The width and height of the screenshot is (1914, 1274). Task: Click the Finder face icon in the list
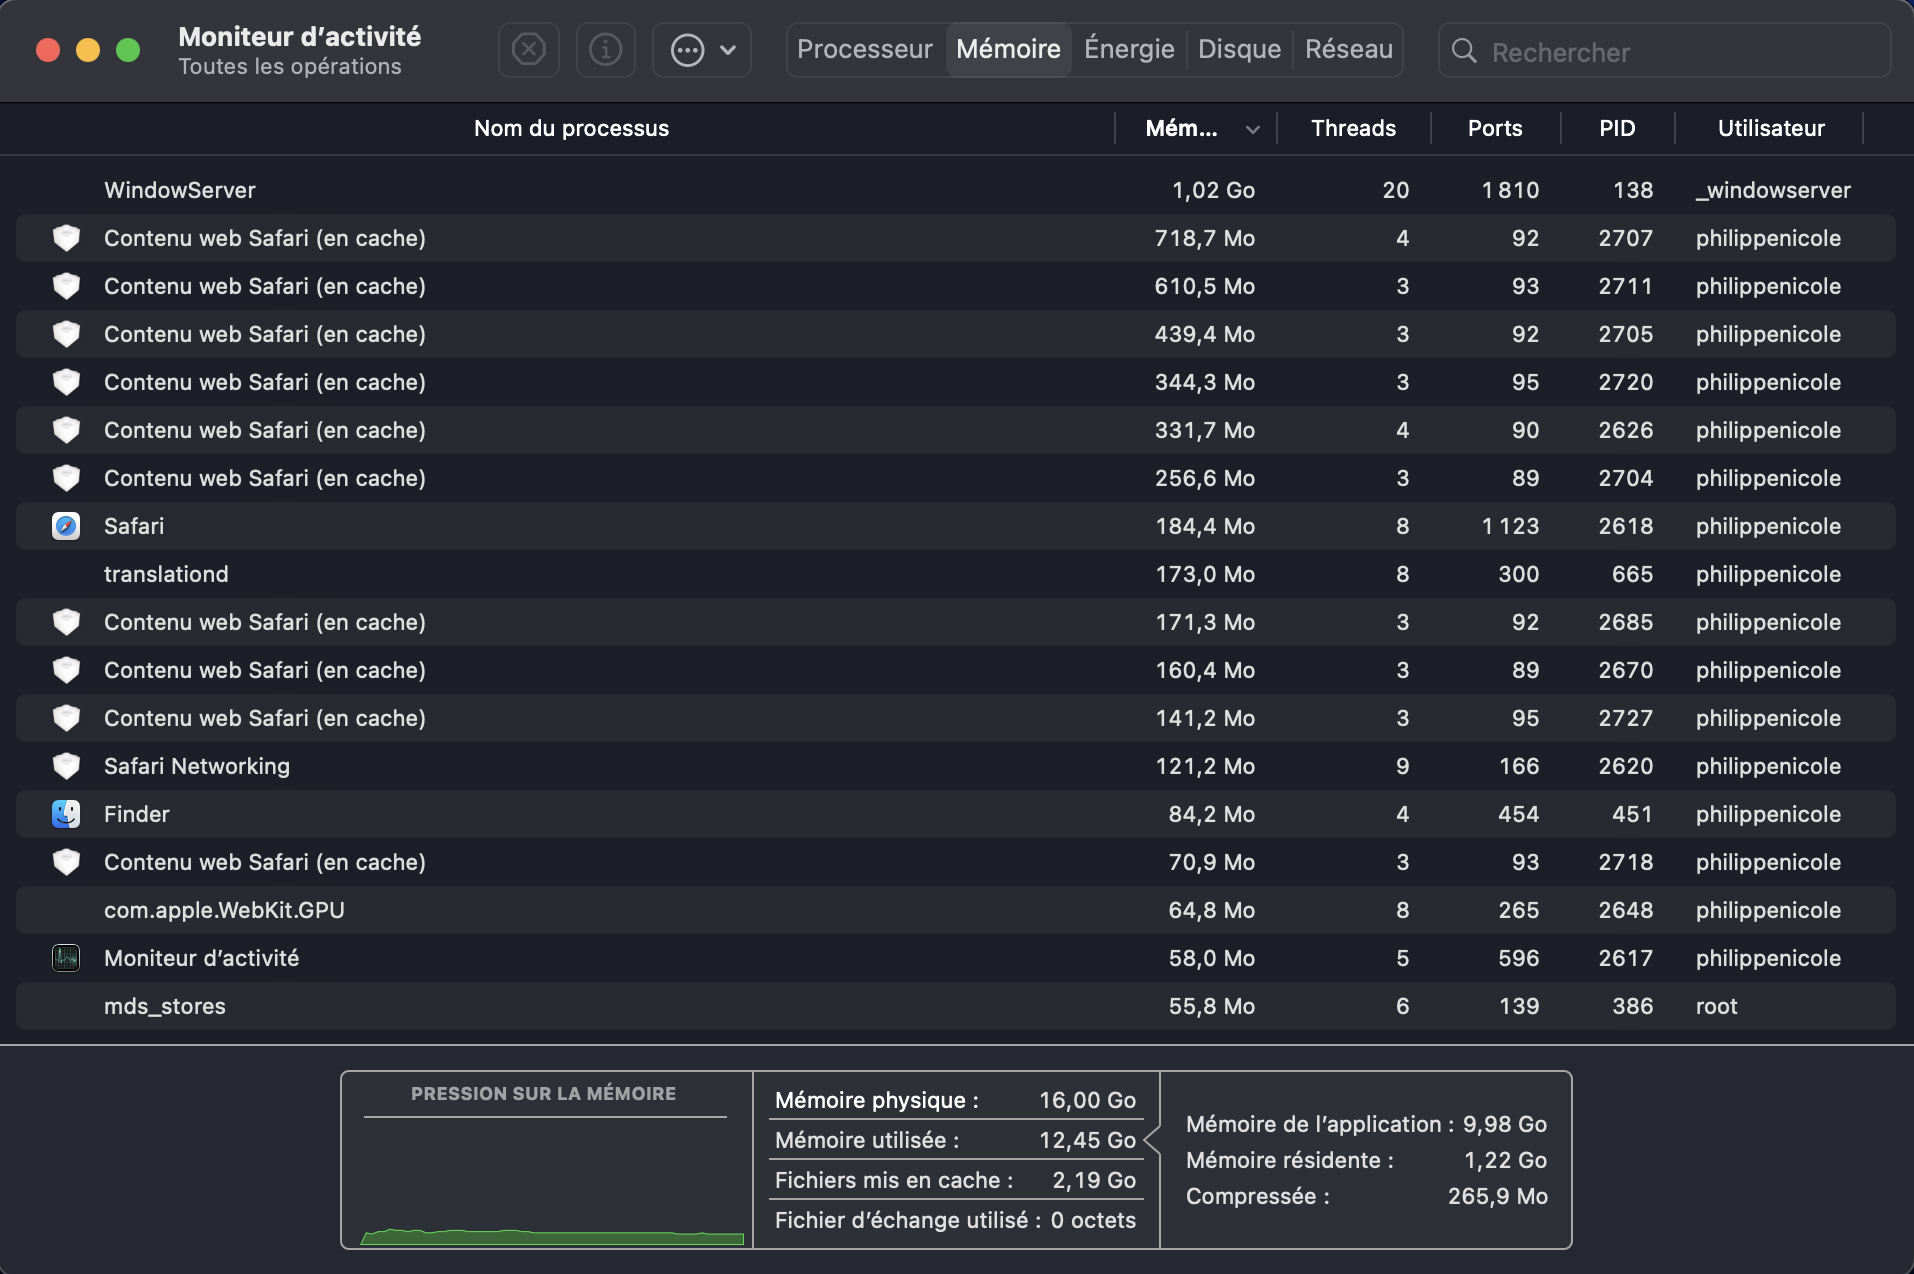[x=66, y=814]
